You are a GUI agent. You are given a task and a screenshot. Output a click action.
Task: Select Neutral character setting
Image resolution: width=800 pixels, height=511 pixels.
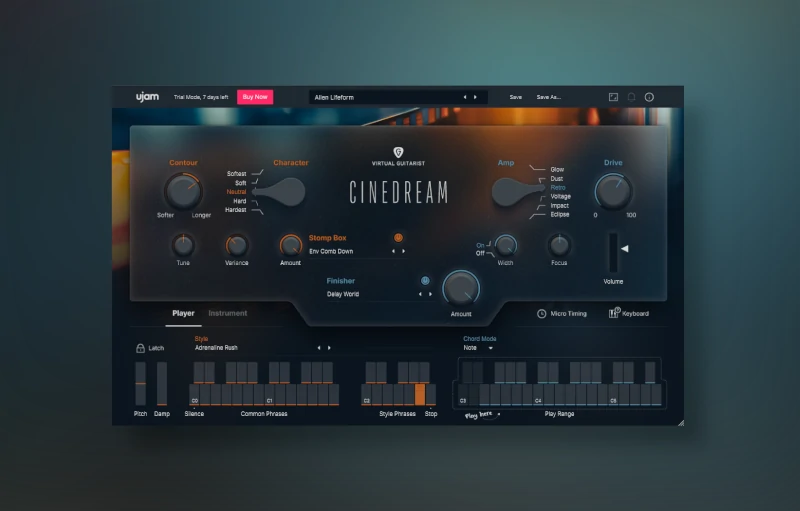pos(236,192)
